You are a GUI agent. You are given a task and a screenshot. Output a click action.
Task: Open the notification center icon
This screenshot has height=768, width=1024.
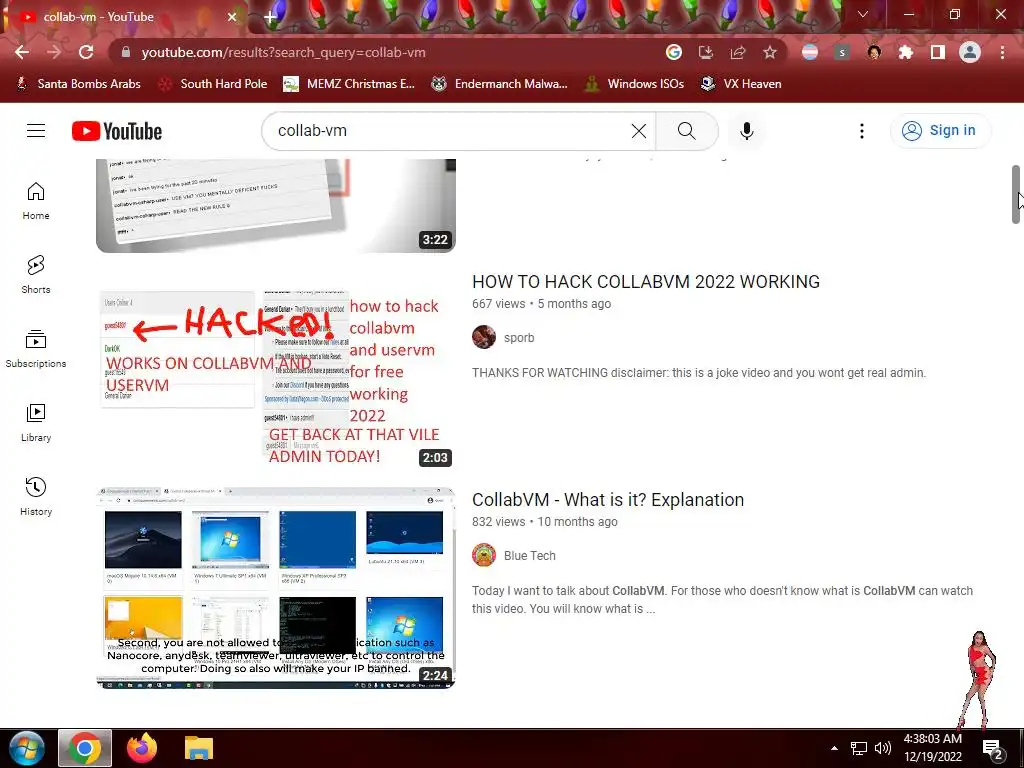(993, 750)
